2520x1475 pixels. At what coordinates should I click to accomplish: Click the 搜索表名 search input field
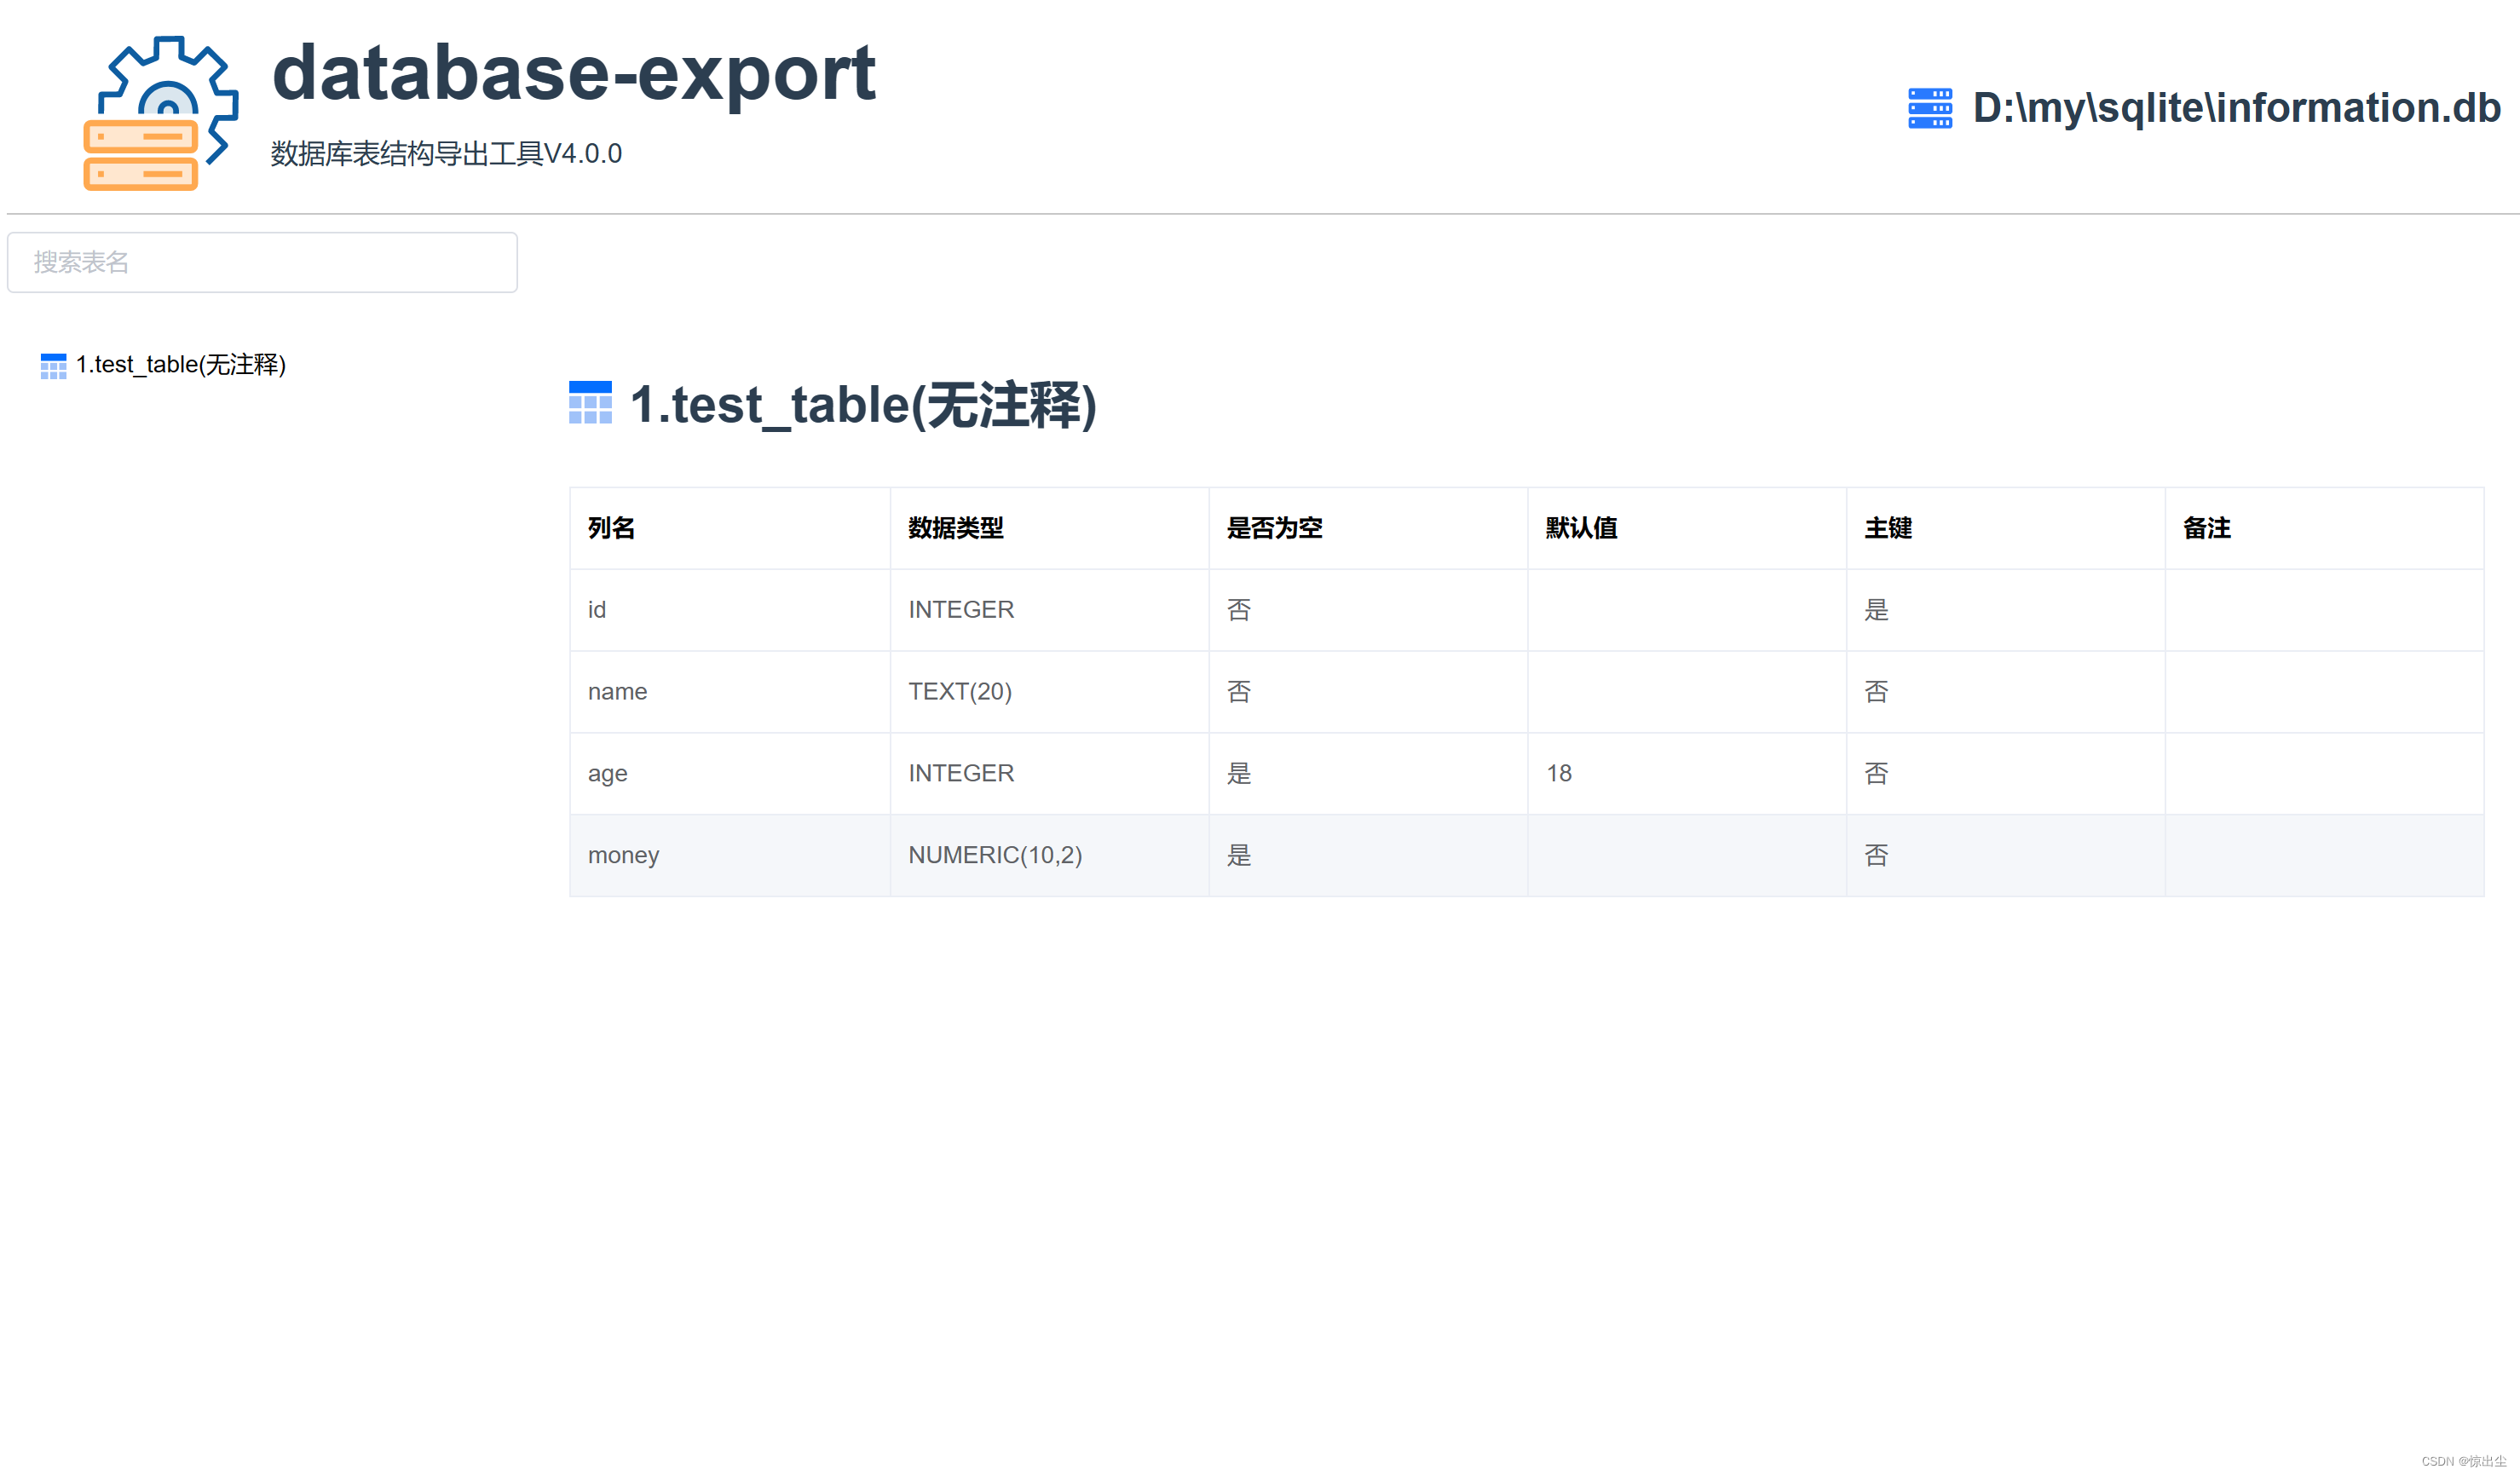pos(262,262)
